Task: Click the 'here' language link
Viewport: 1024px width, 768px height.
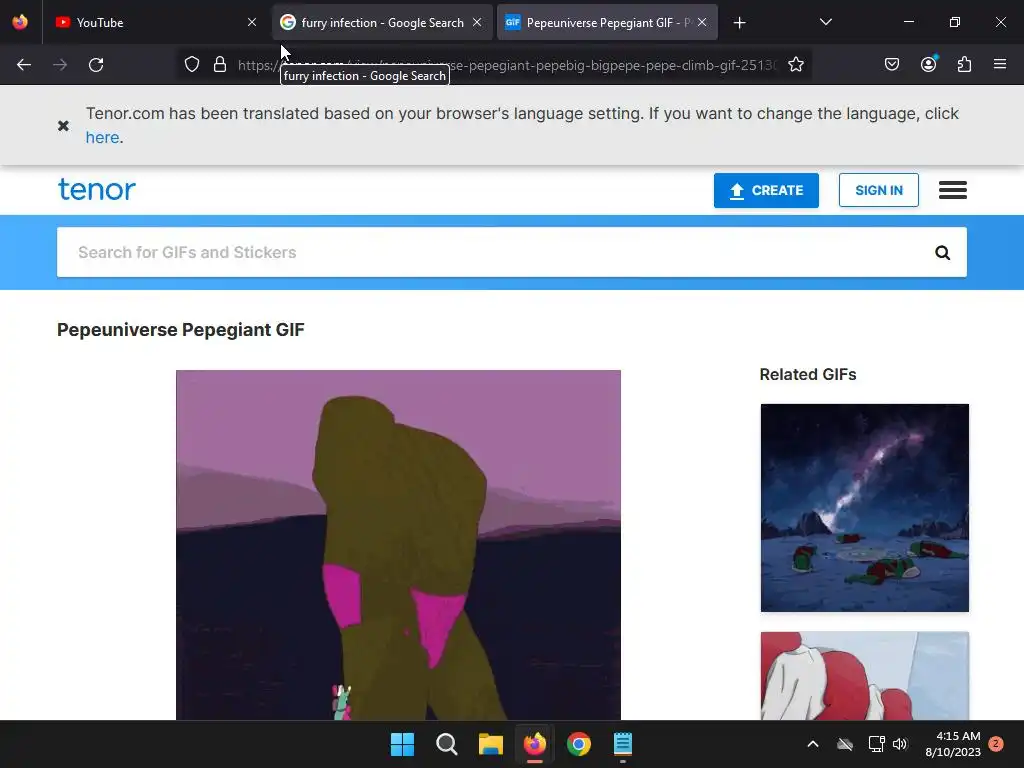Action: [103, 138]
